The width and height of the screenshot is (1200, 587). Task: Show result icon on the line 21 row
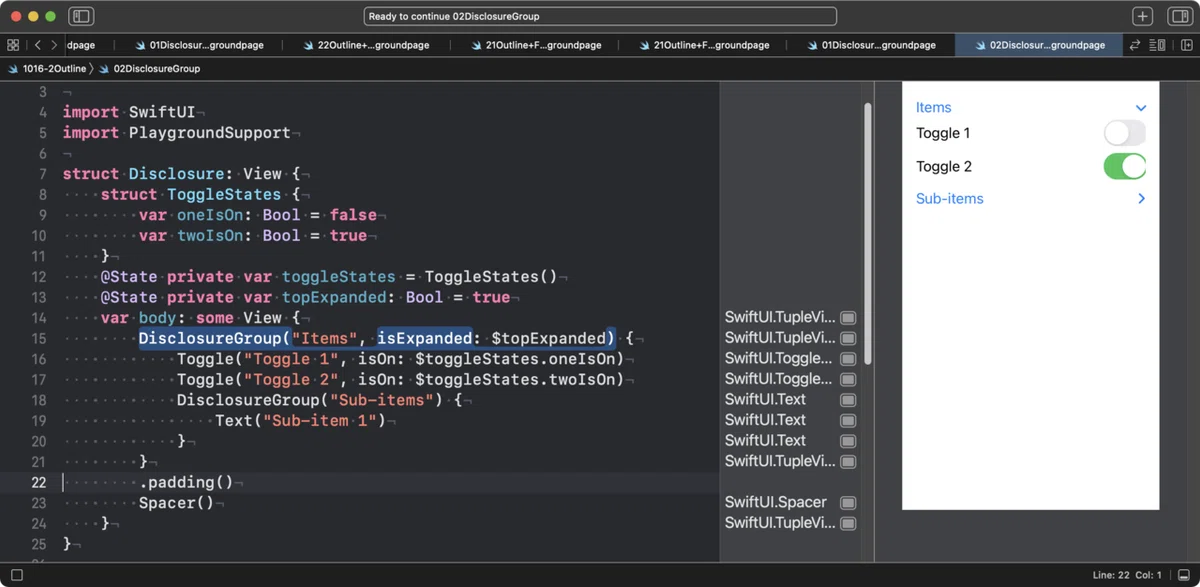tap(848, 462)
